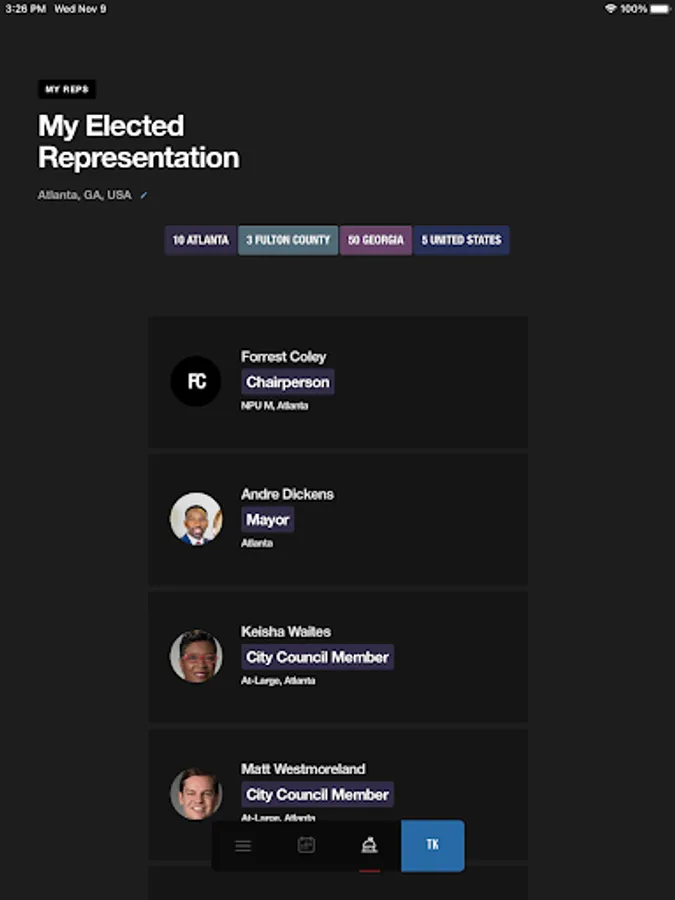Click Atlanta, GA, USA location text
675x900 pixels.
pyautogui.click(x=84, y=195)
